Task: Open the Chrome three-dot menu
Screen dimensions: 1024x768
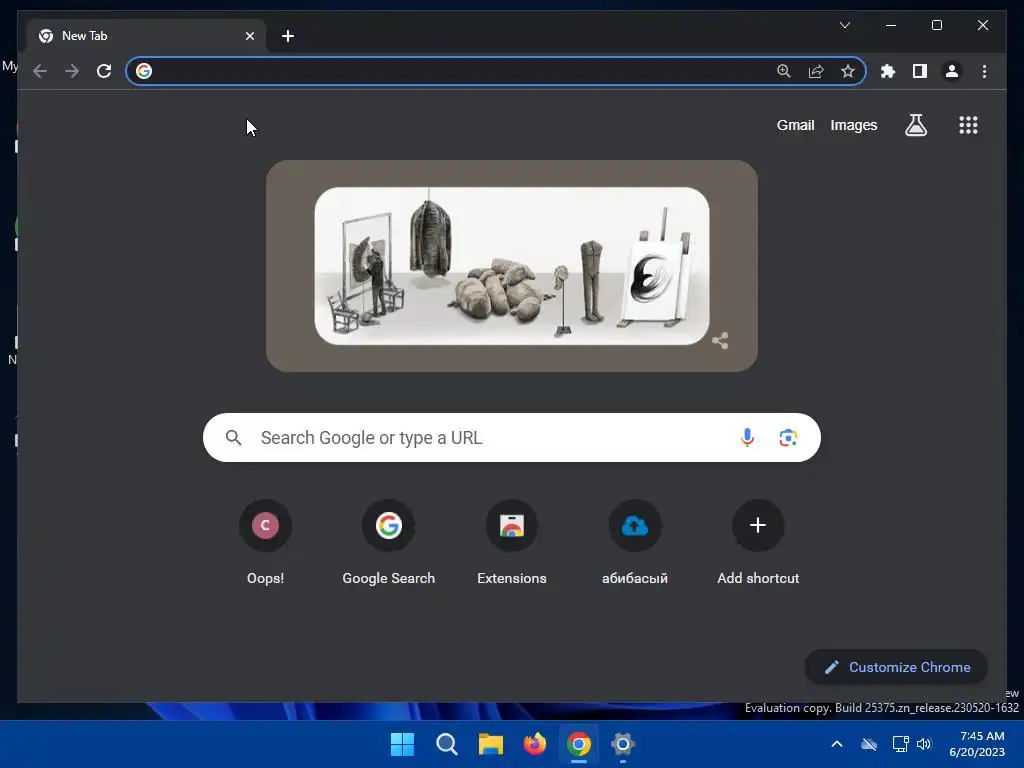Action: 984,71
